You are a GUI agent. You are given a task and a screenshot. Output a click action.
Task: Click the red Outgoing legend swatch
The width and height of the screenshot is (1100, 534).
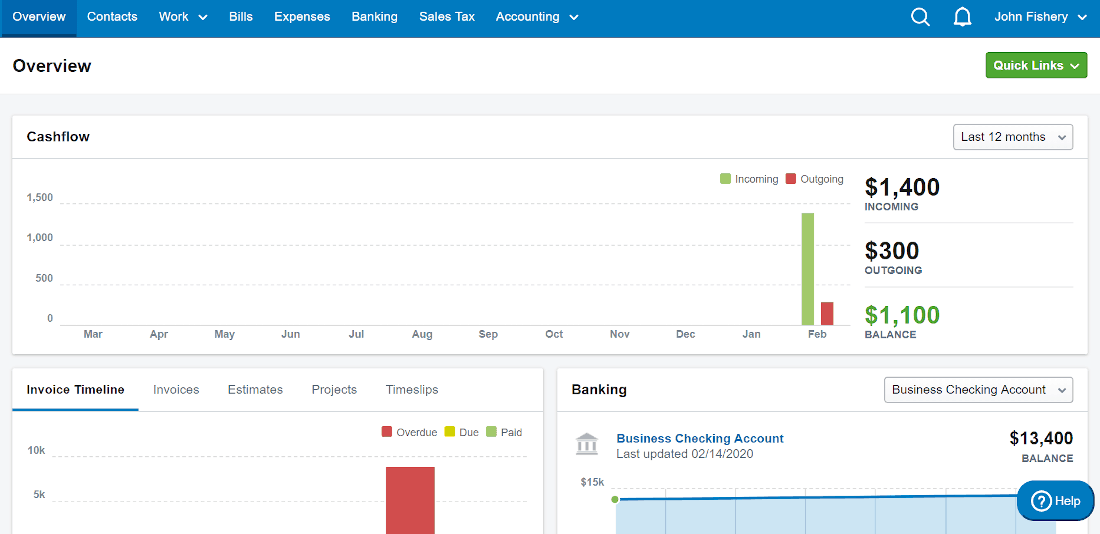791,179
